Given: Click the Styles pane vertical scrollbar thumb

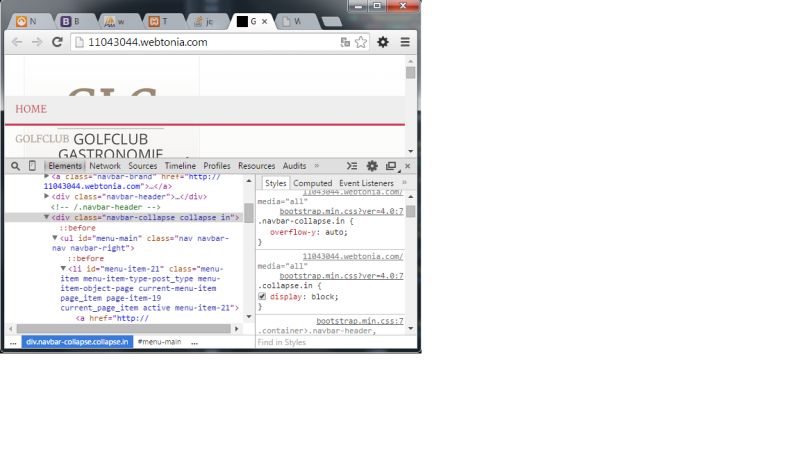Looking at the screenshot, I should (411, 210).
